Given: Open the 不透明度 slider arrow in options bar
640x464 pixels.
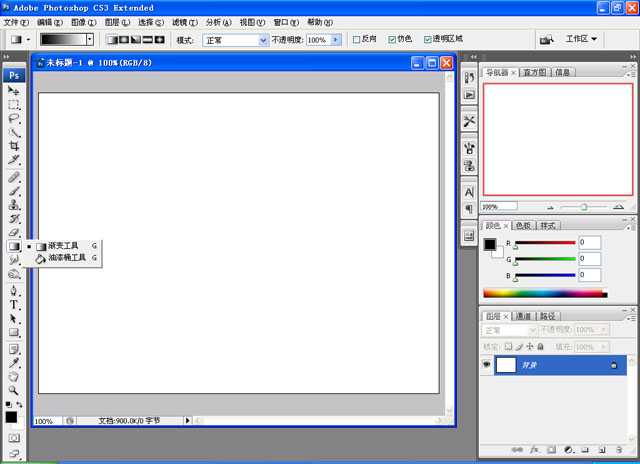Looking at the screenshot, I should pos(336,40).
